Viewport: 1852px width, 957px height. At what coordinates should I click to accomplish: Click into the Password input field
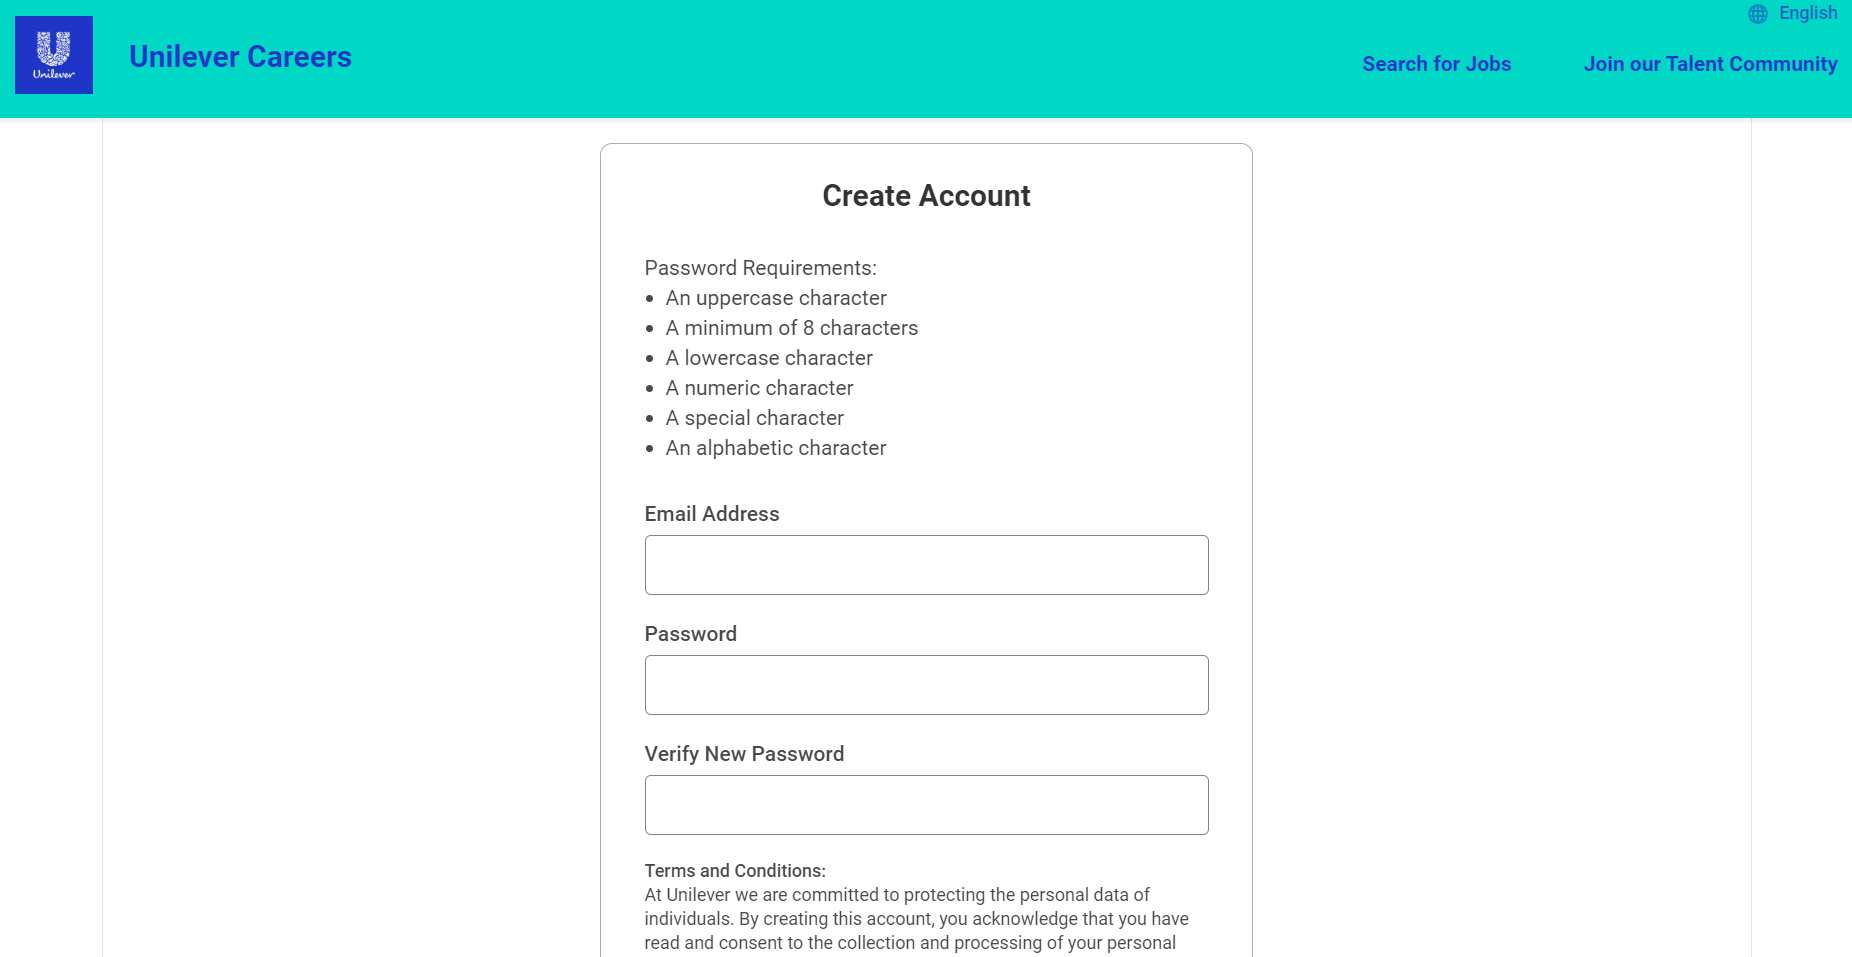(x=926, y=685)
